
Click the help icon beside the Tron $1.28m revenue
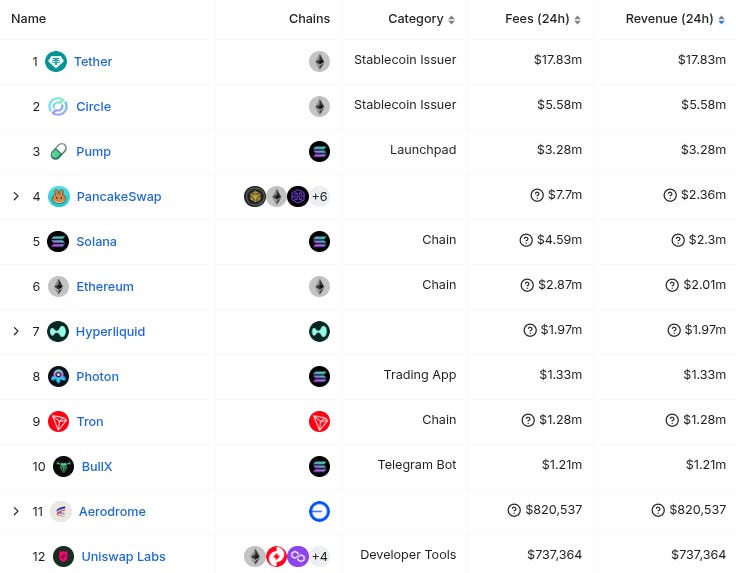coord(672,420)
